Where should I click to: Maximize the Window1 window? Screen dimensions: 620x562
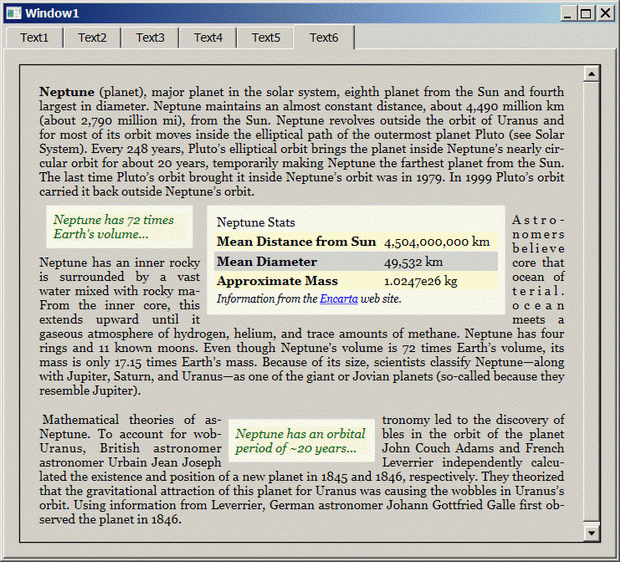(586, 13)
